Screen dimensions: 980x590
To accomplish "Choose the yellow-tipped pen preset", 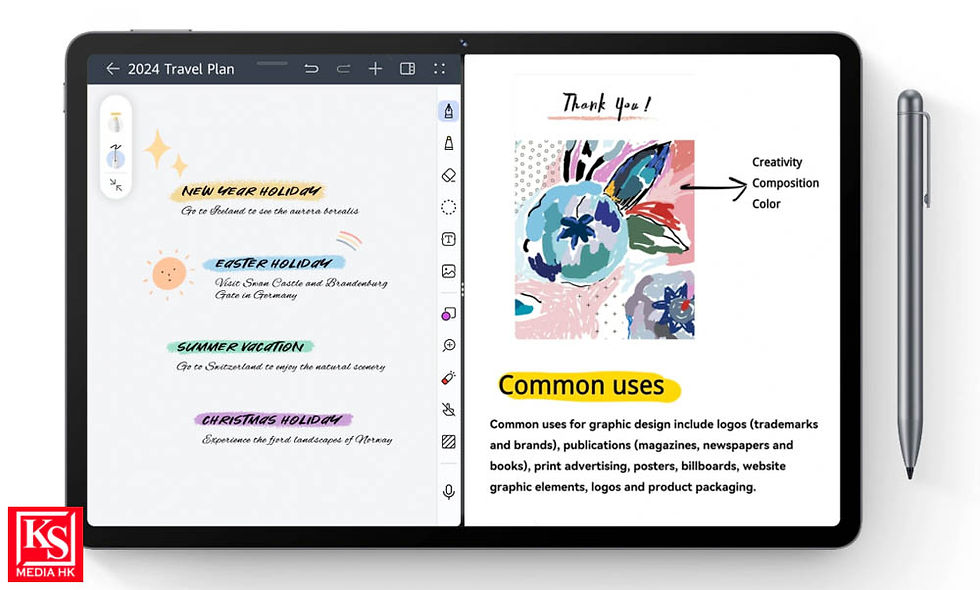I will [x=116, y=122].
